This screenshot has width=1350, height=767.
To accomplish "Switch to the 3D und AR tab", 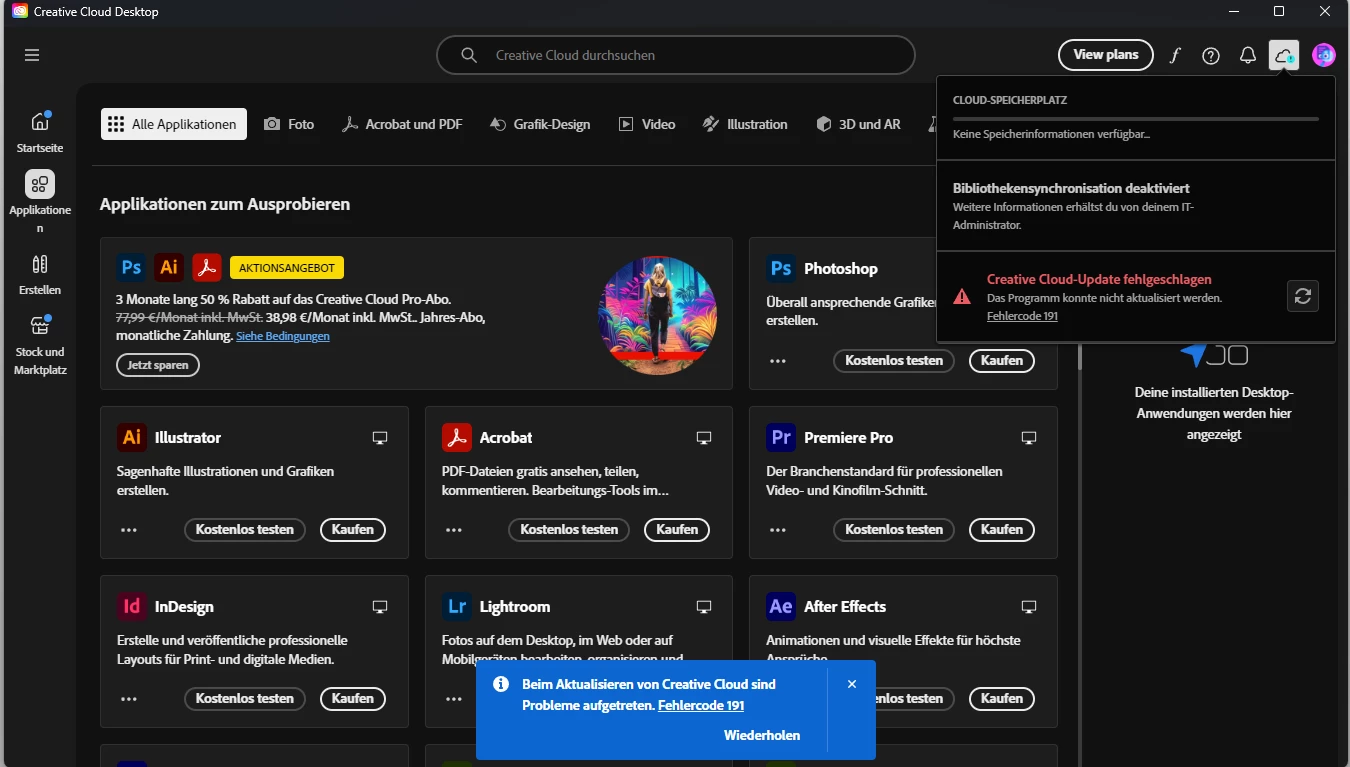I will coord(859,124).
